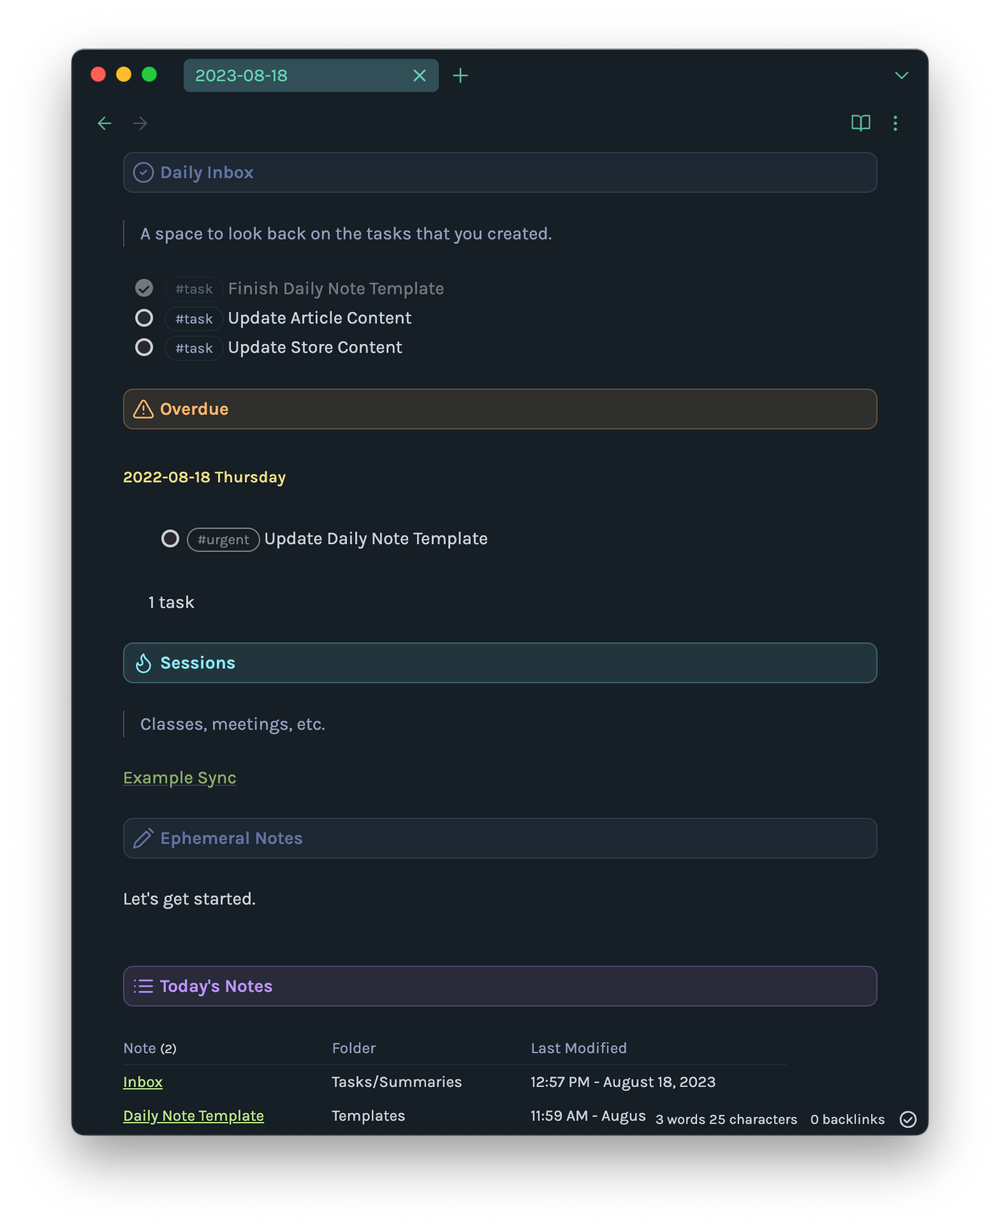
Task: Open the Example Sync link
Action: pyautogui.click(x=180, y=777)
